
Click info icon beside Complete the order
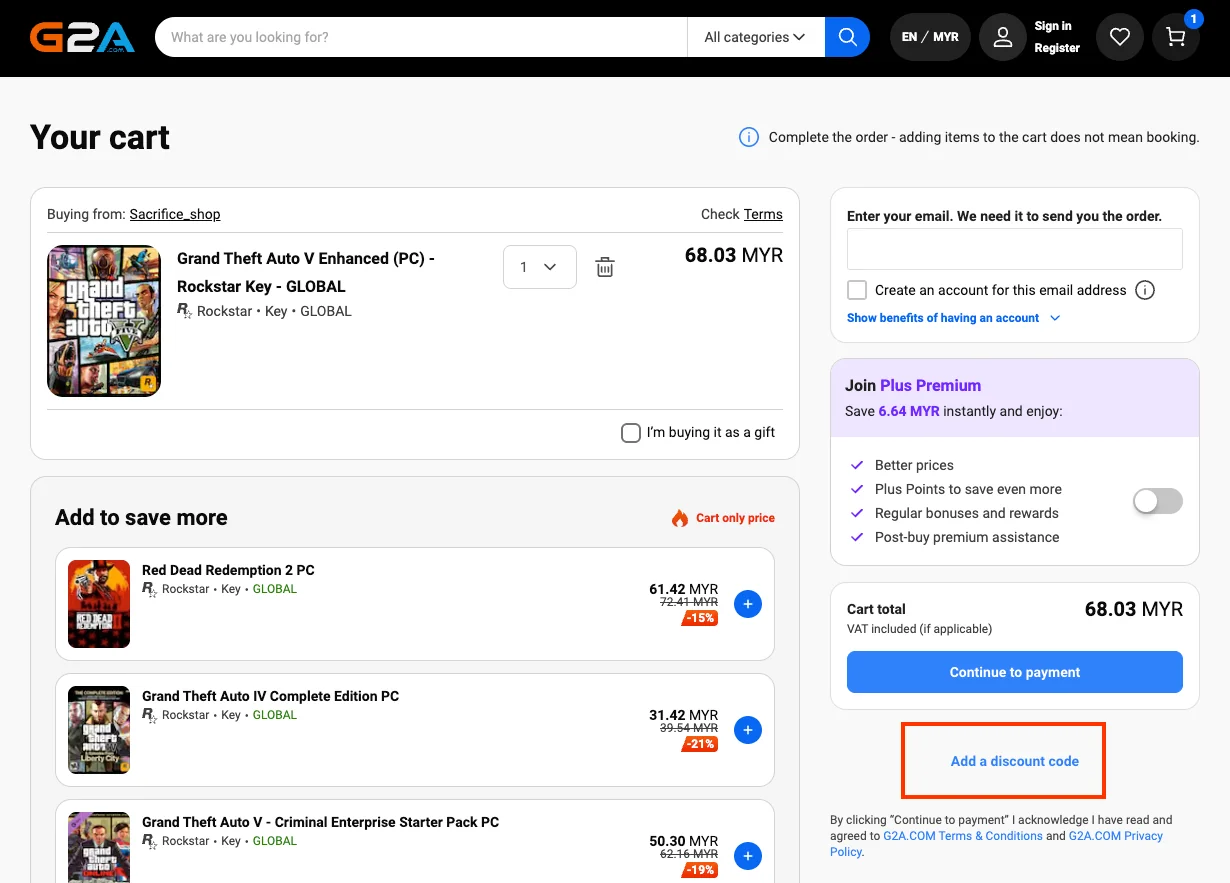pyautogui.click(x=748, y=137)
